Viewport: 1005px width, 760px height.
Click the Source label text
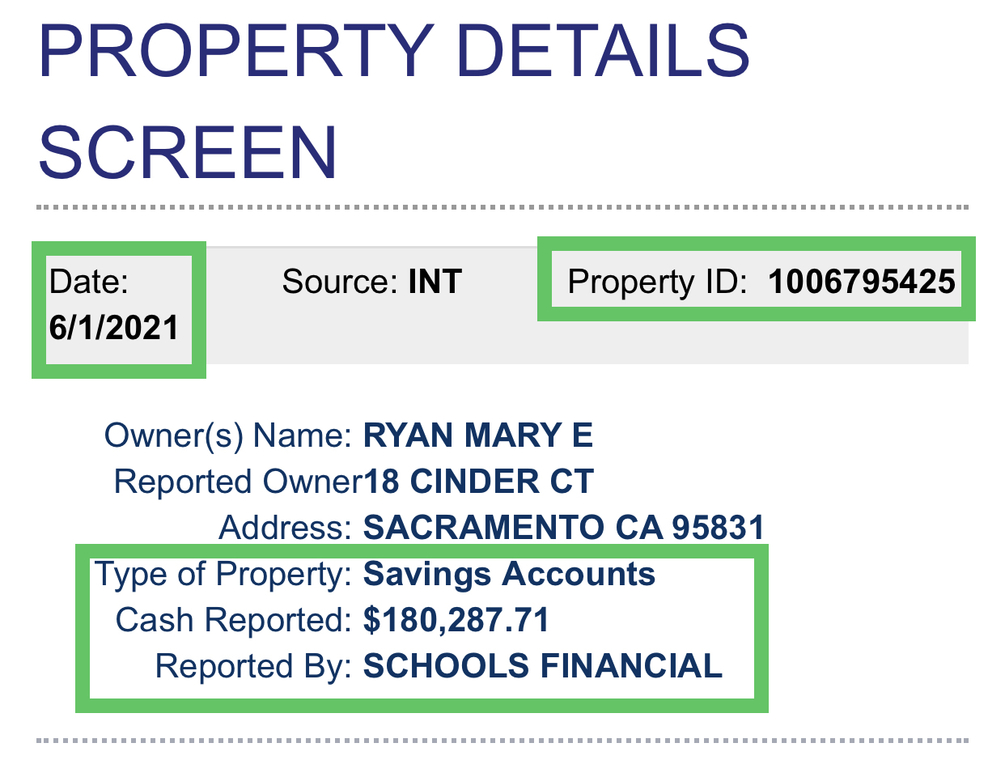340,282
